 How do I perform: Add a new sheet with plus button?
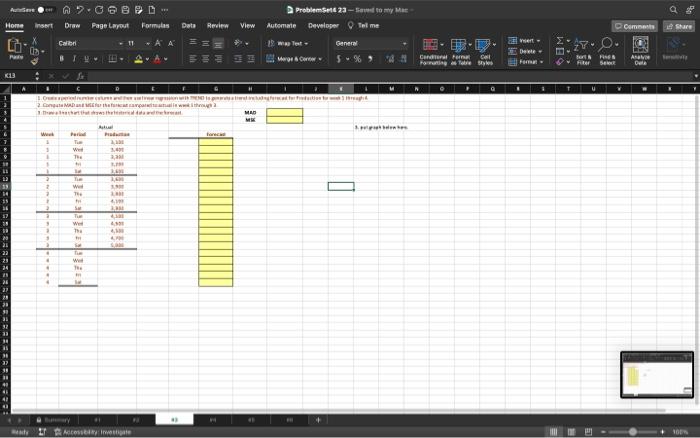[x=318, y=420]
